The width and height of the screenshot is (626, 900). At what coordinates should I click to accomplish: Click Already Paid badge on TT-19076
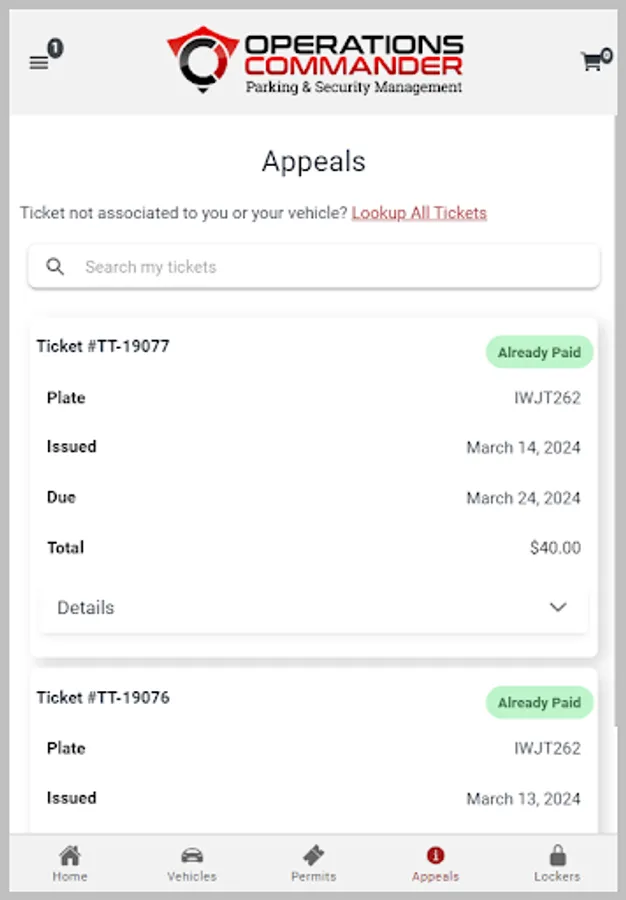point(539,703)
